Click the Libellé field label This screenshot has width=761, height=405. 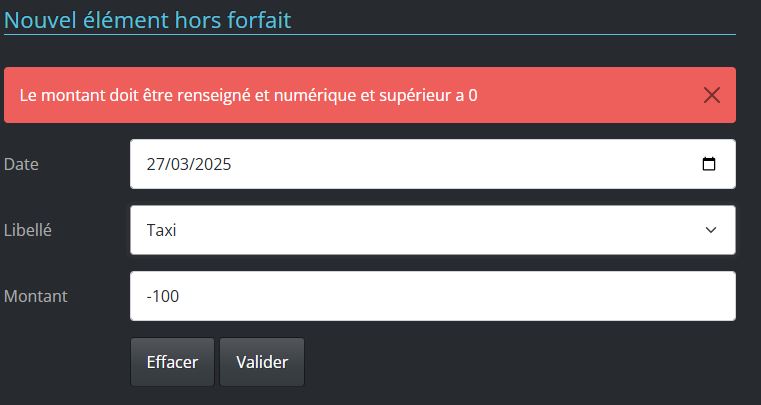click(x=28, y=230)
